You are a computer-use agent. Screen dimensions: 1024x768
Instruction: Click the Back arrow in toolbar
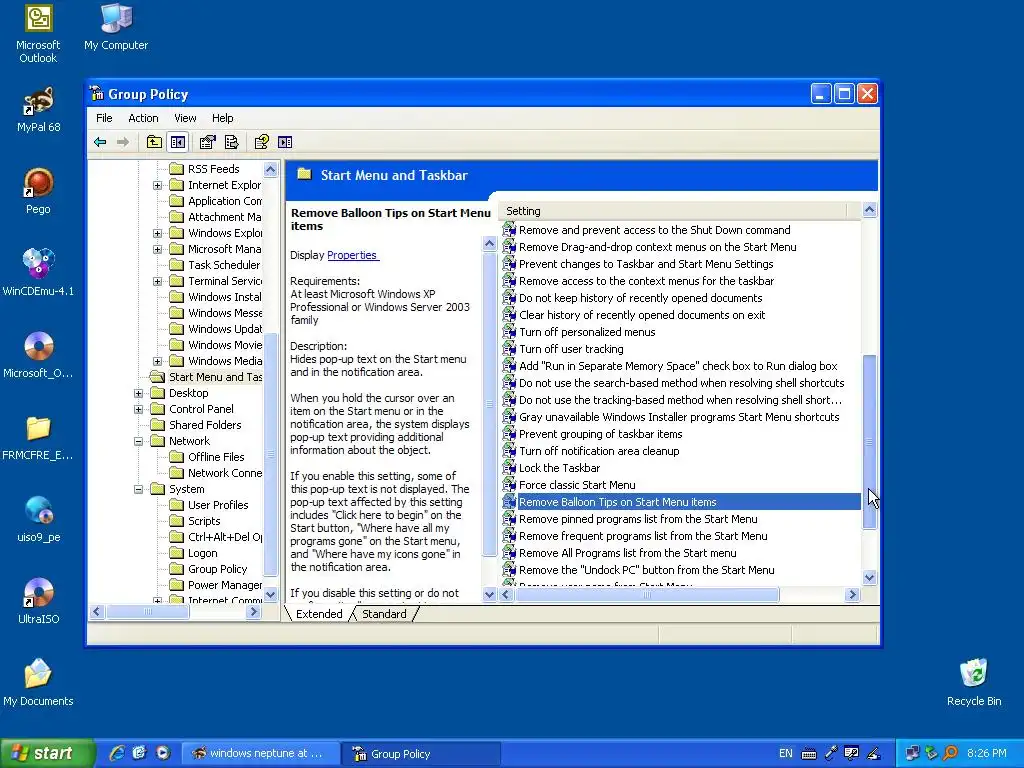[x=100, y=142]
